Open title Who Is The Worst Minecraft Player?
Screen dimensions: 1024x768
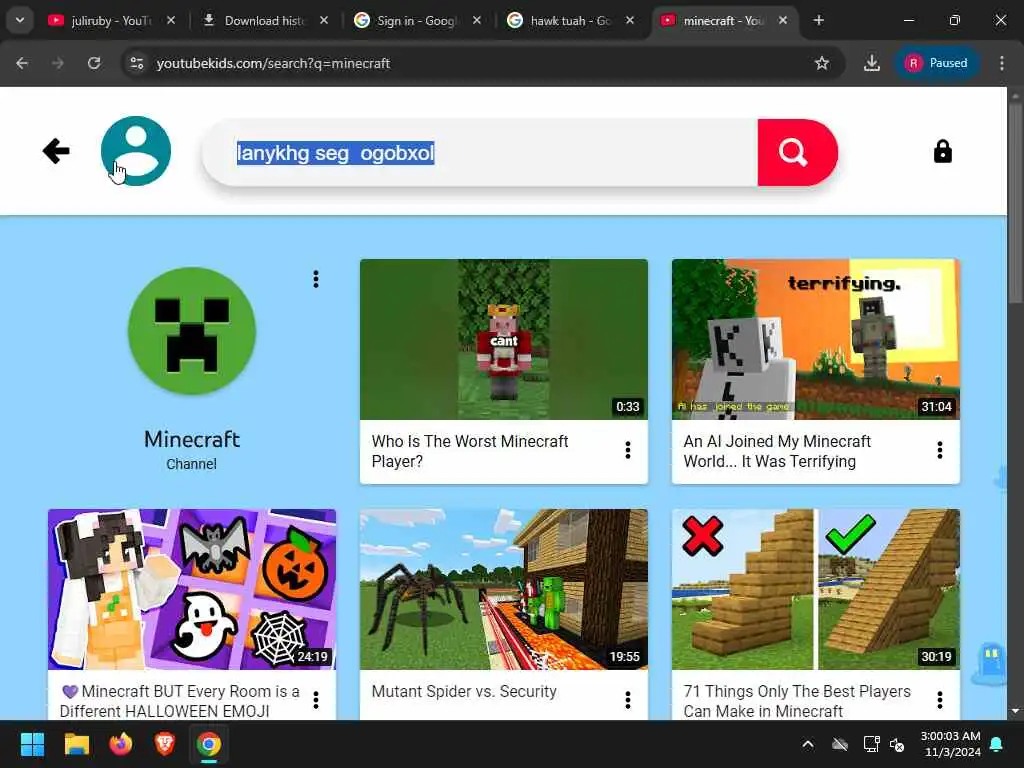pyautogui.click(x=470, y=451)
